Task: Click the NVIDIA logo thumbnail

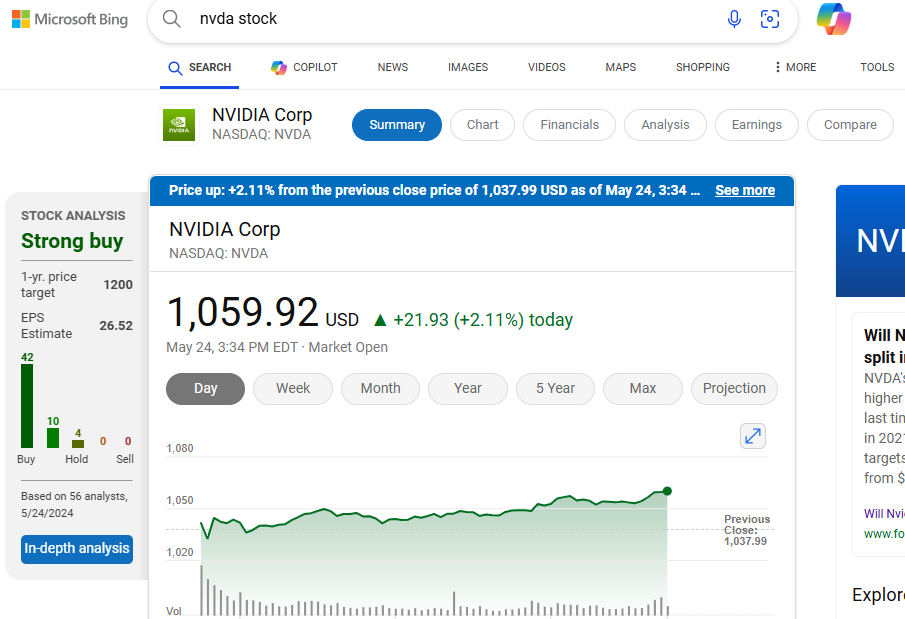Action: (x=179, y=125)
